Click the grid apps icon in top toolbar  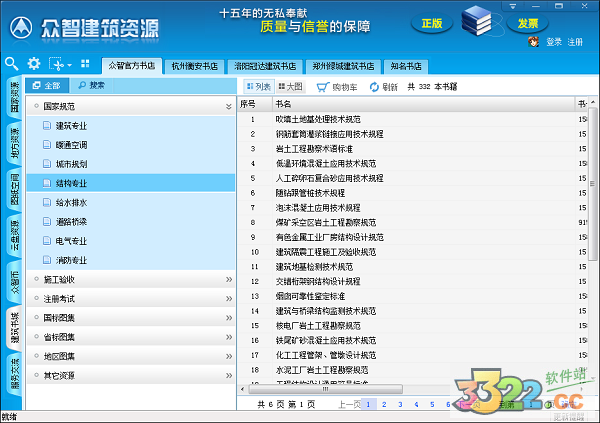click(x=85, y=63)
